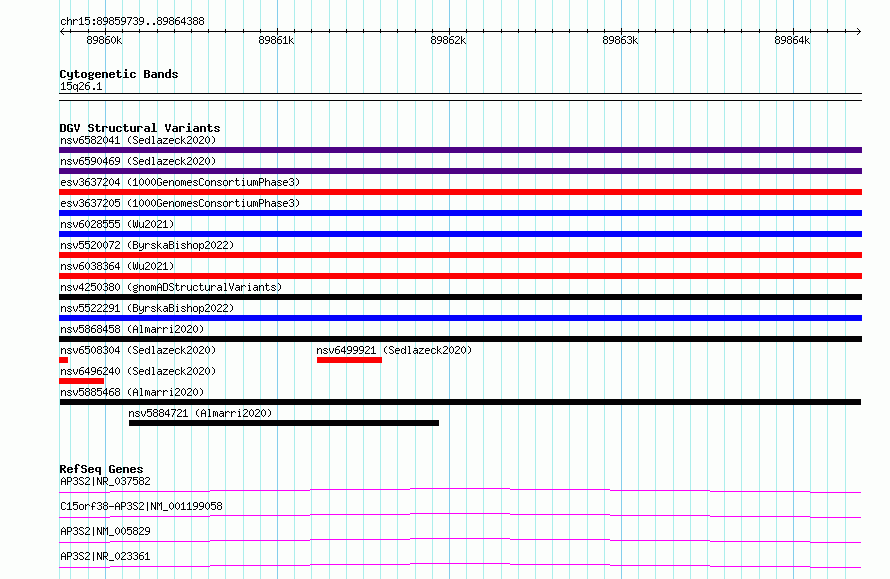Click the black bar under nsv4250380
This screenshot has width=890, height=579.
coord(460,297)
